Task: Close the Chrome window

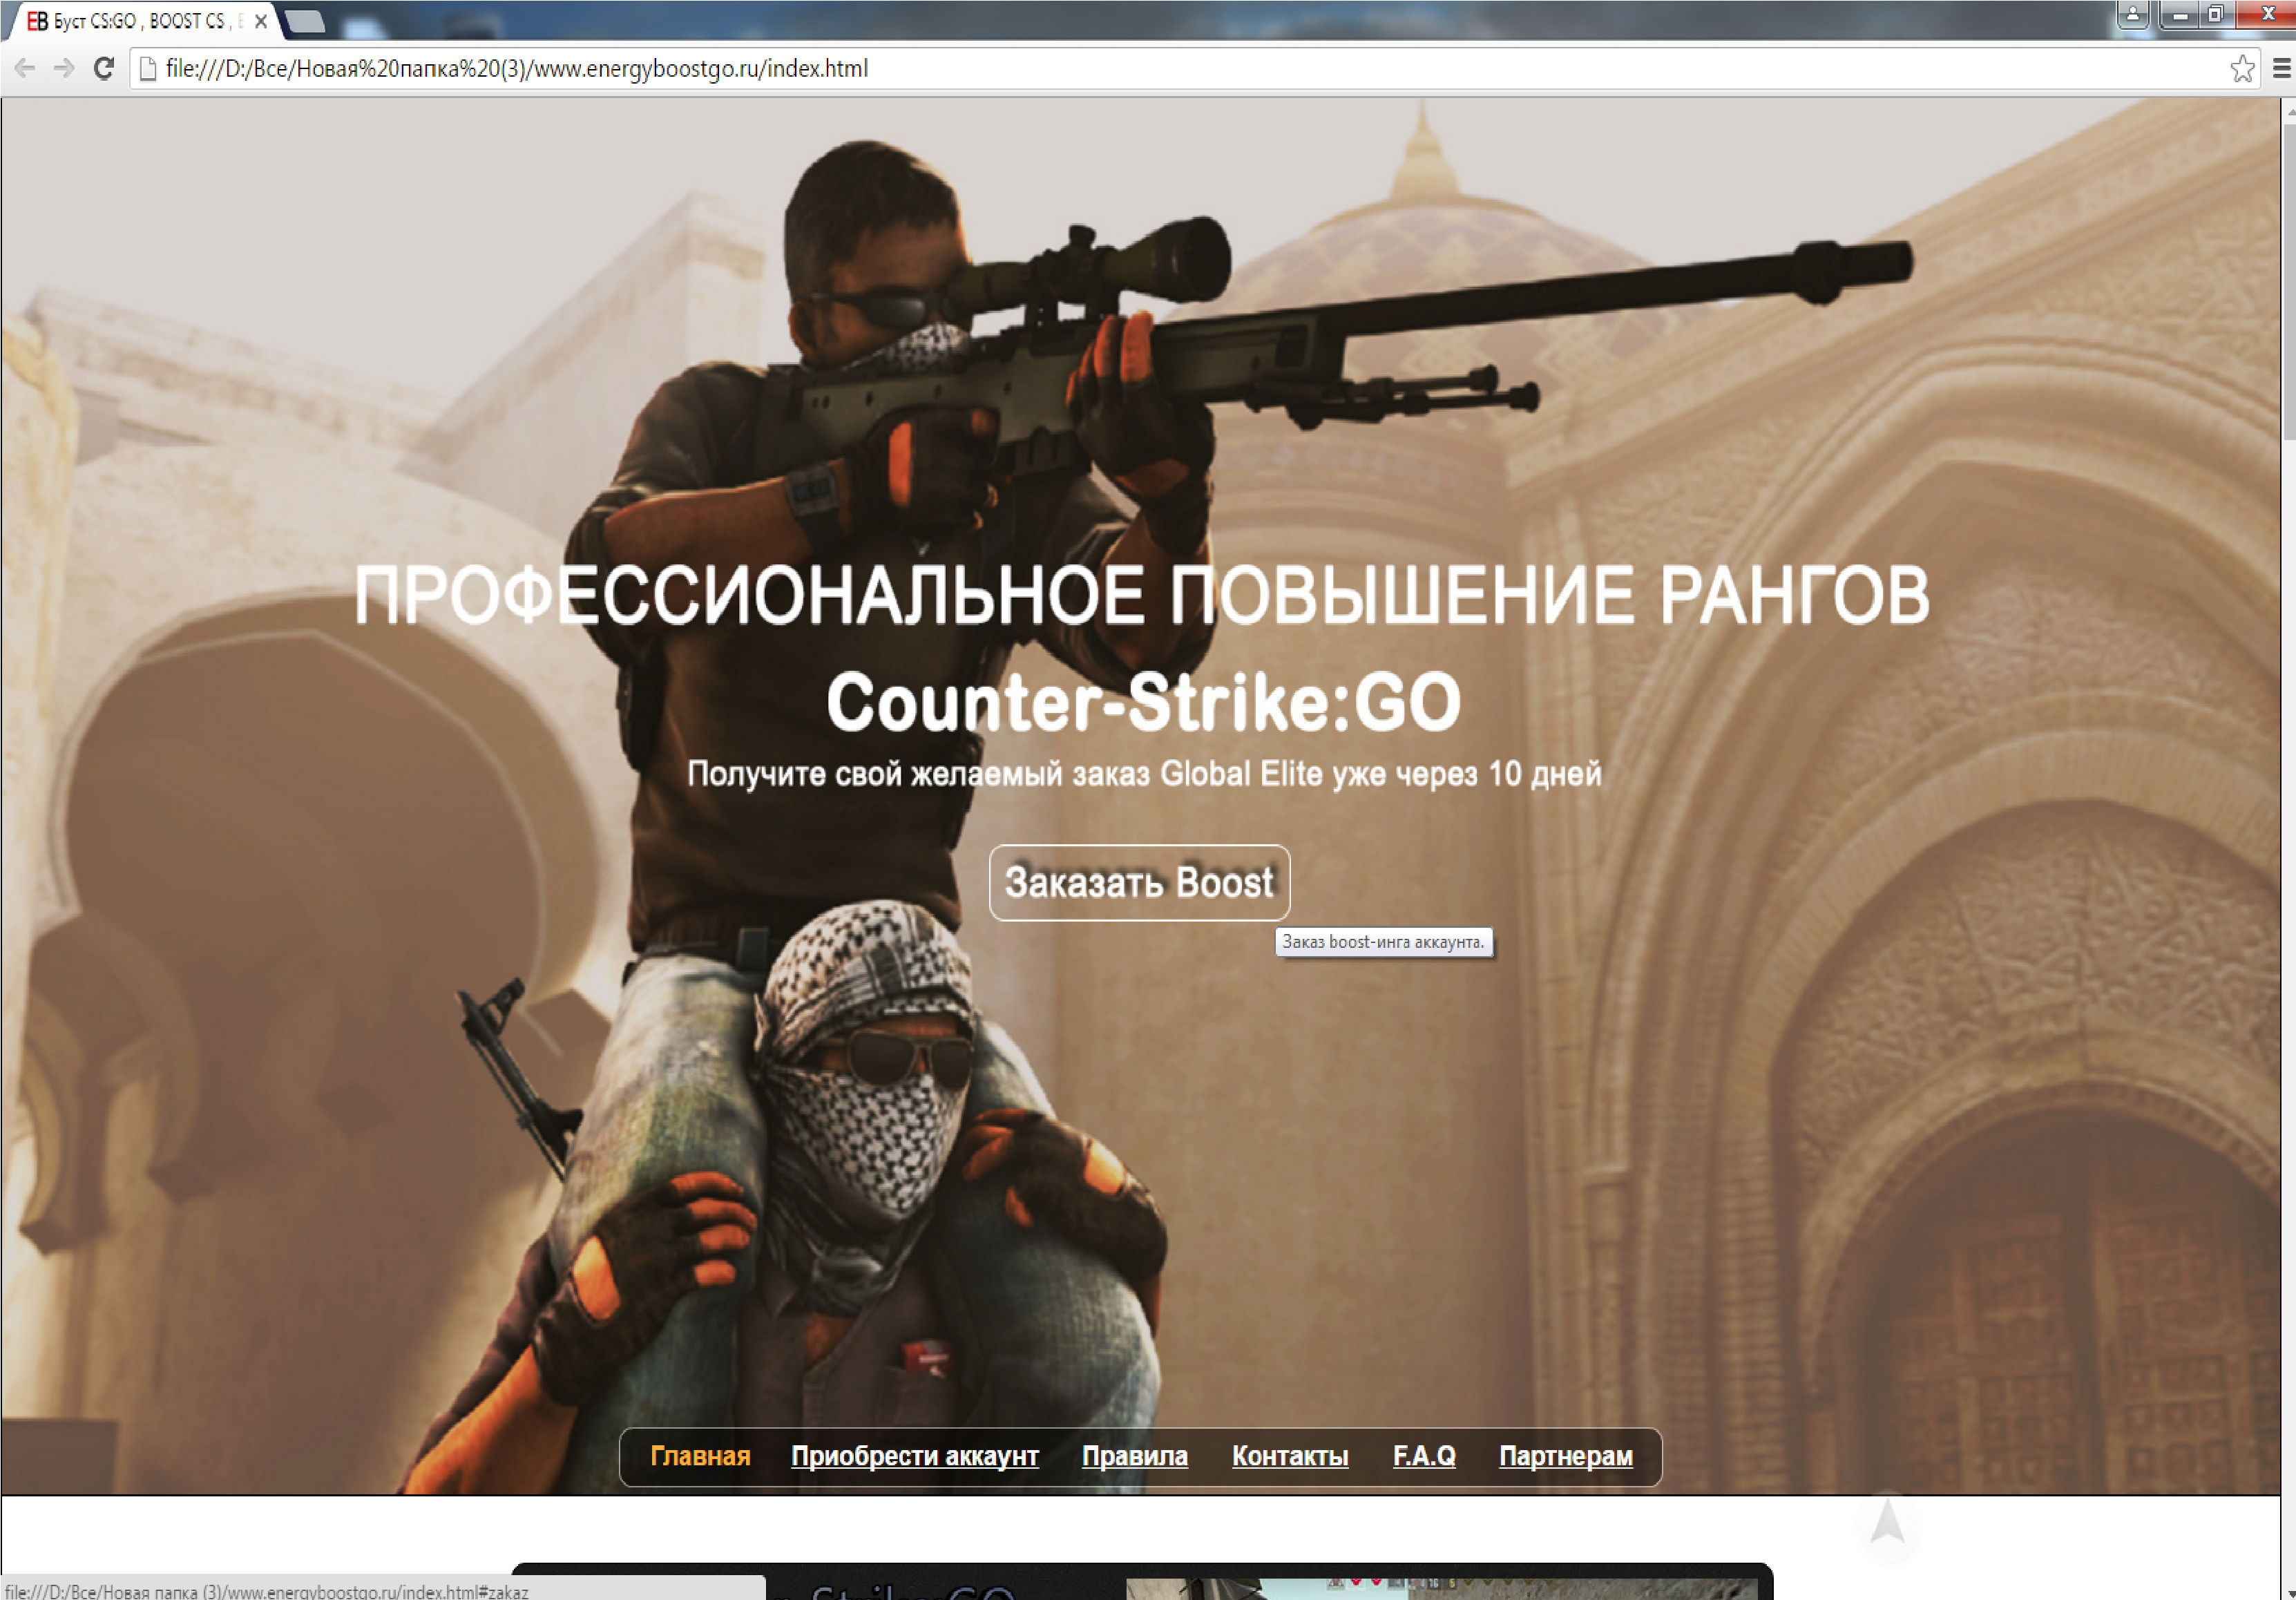Action: 2266,15
